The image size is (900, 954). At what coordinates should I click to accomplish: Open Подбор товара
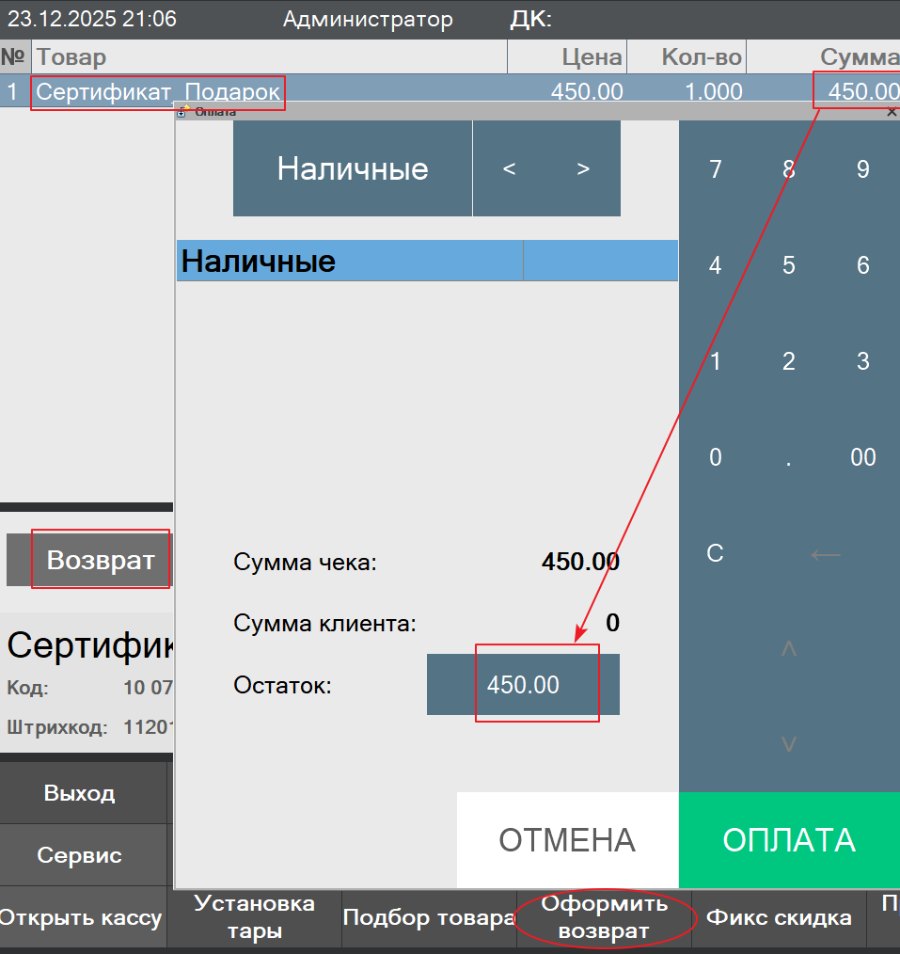pos(429,917)
